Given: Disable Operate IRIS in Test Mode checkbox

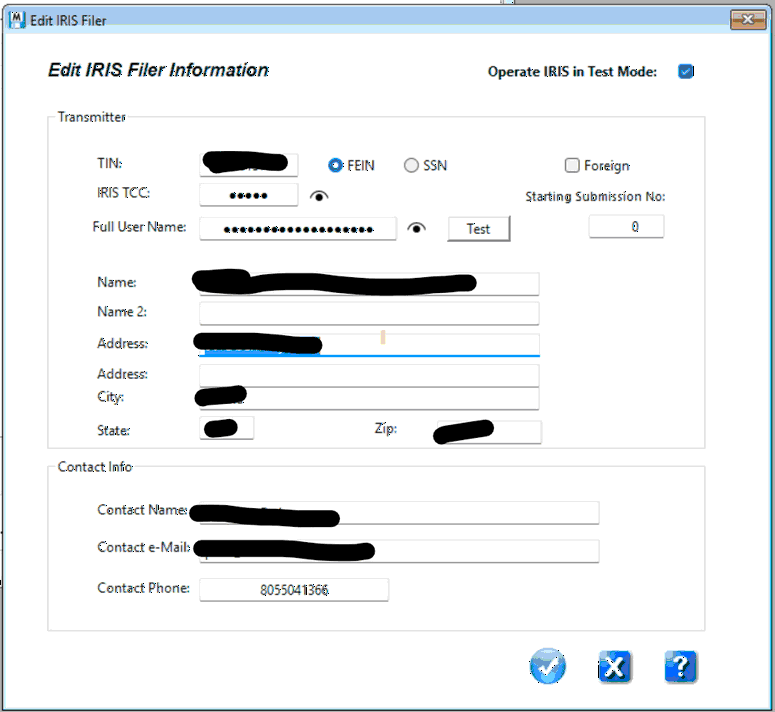Looking at the screenshot, I should (x=685, y=71).
